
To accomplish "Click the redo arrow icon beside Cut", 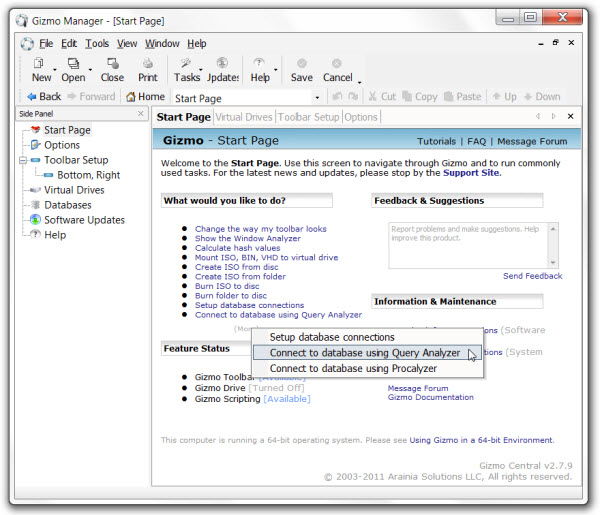I will coord(353,97).
